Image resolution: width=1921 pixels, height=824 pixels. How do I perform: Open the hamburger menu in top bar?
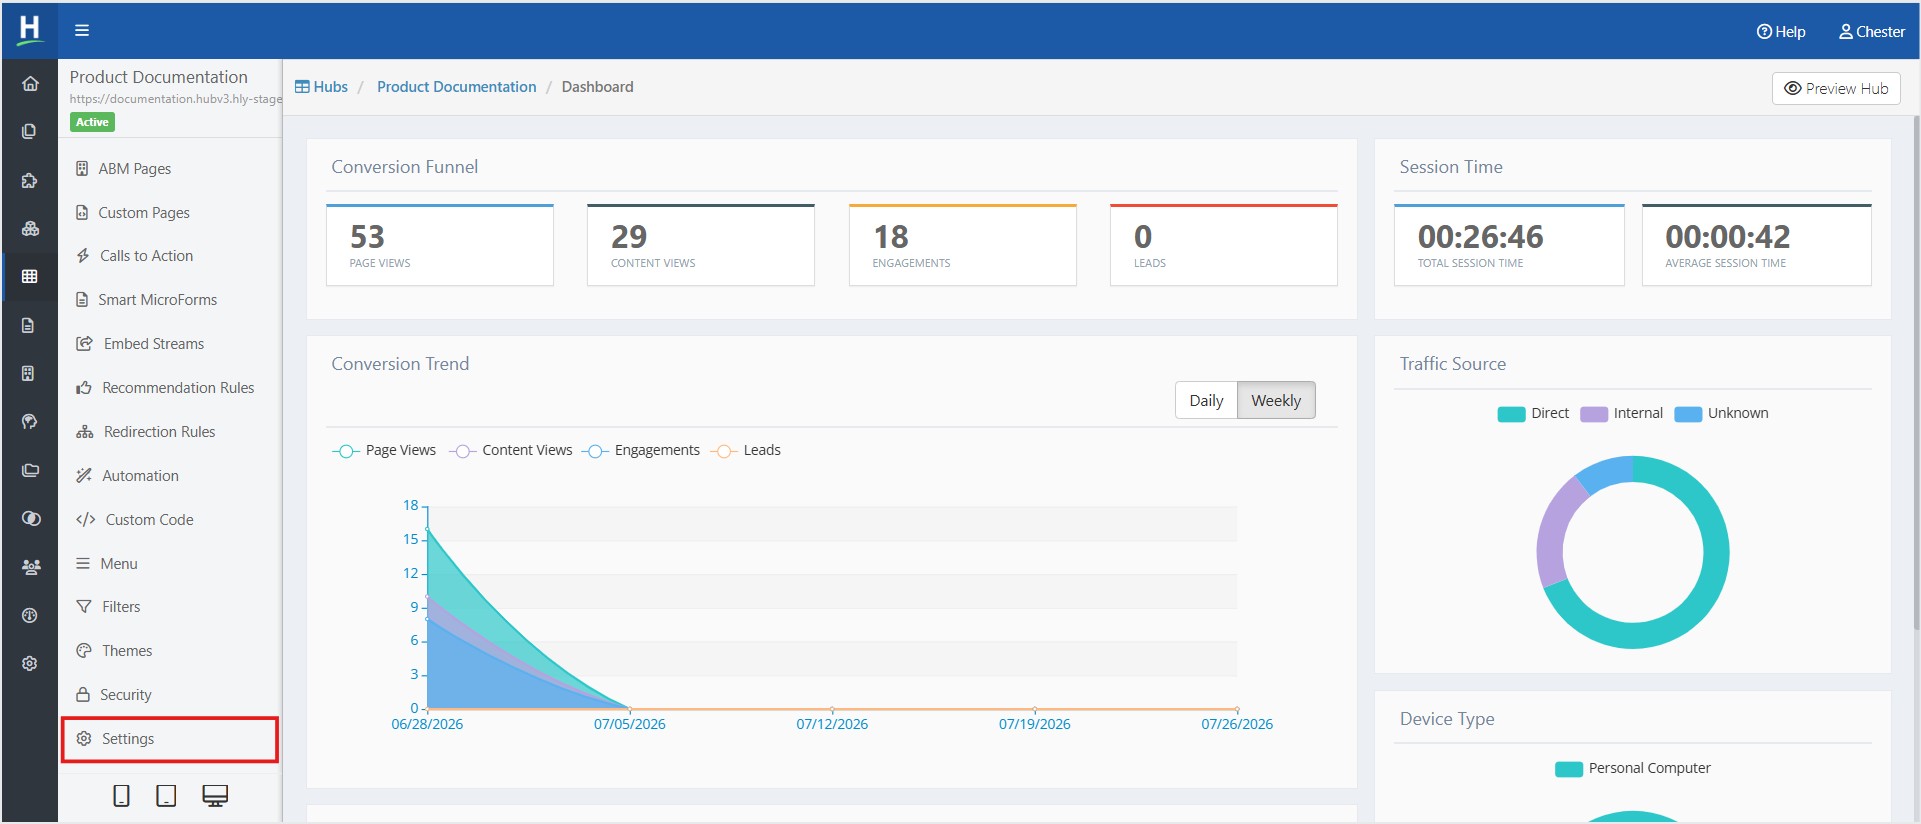(82, 30)
